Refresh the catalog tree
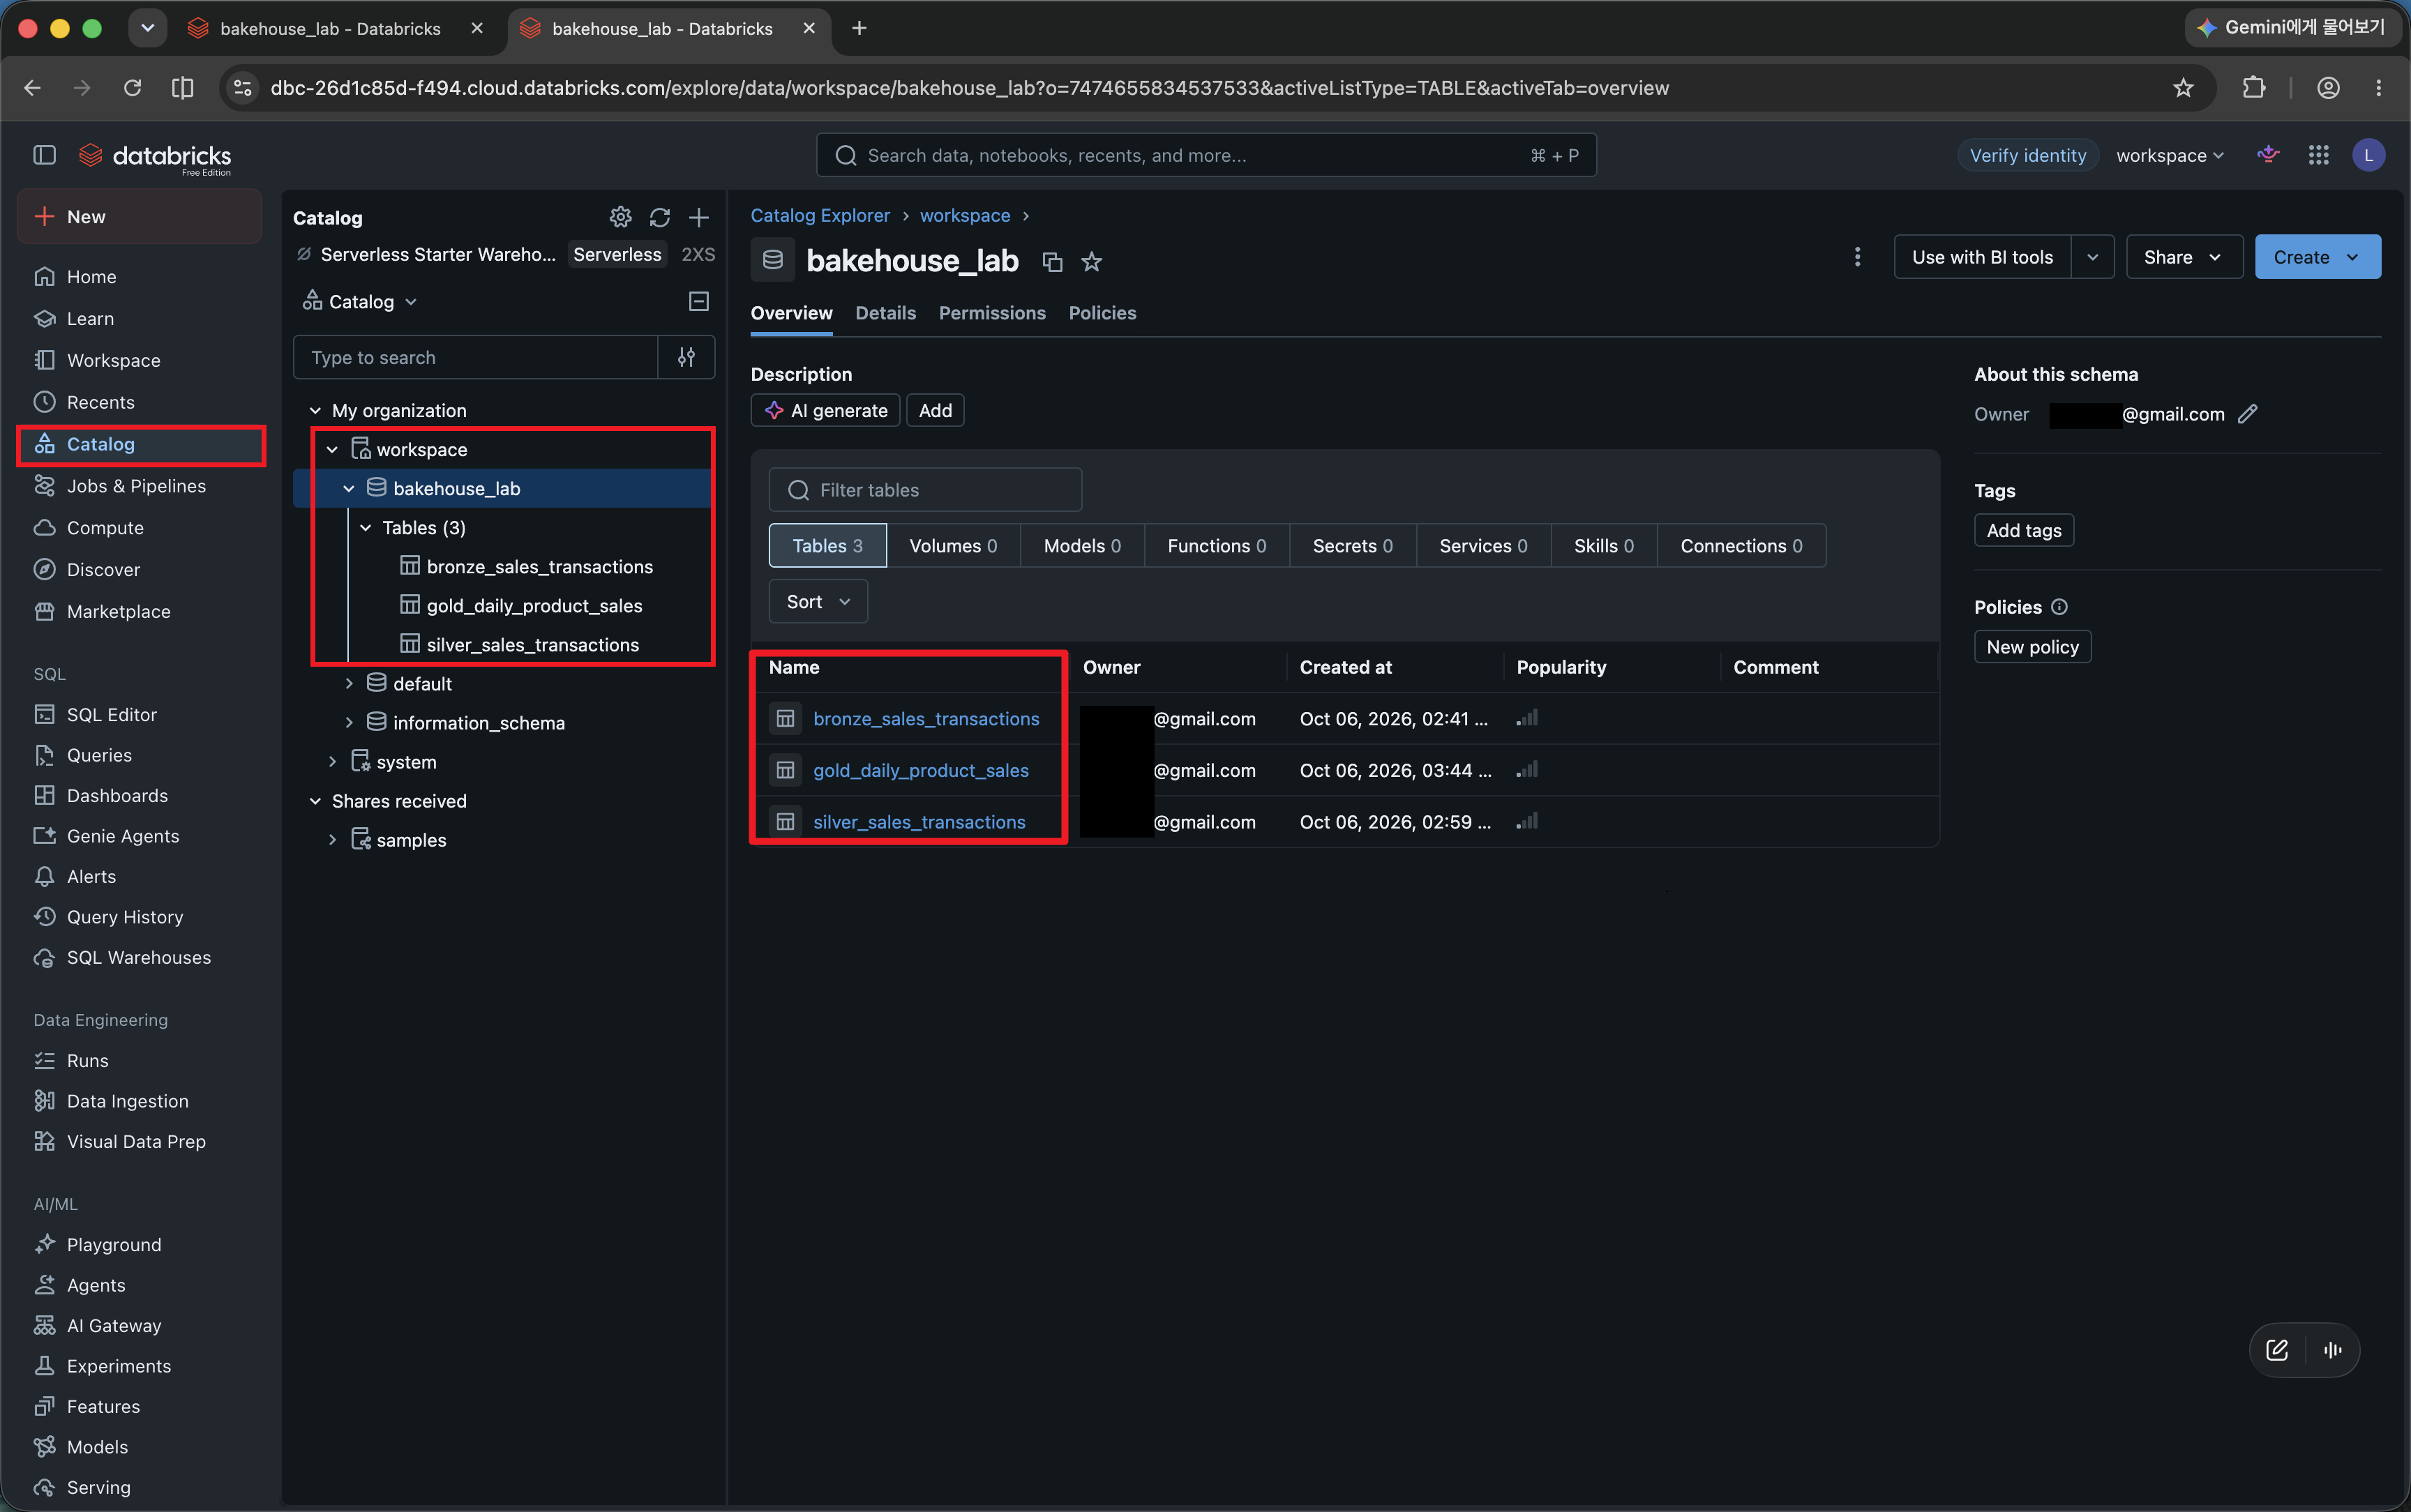2411x1512 pixels. 659,217
